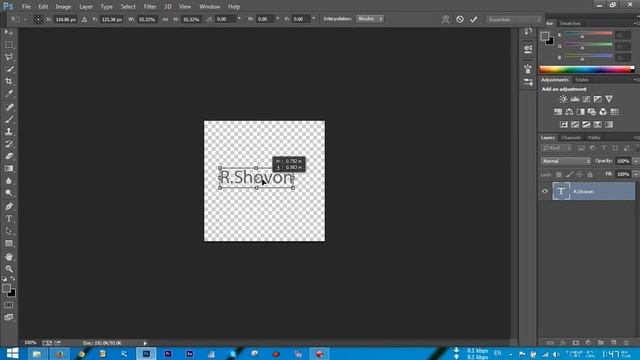
Task: Open the Interpolation dropdown
Action: [x=370, y=19]
